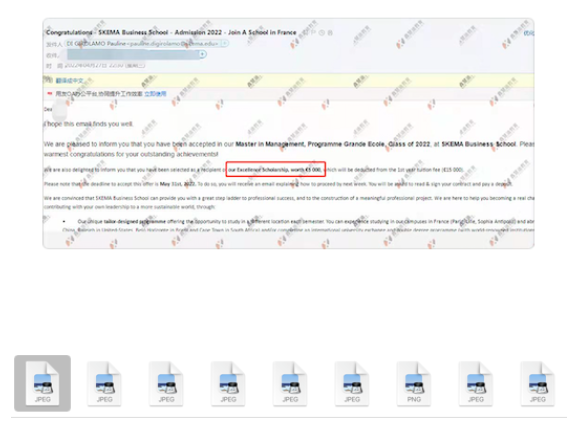Open the sixth JPEG file icon

pyautogui.click(x=352, y=383)
